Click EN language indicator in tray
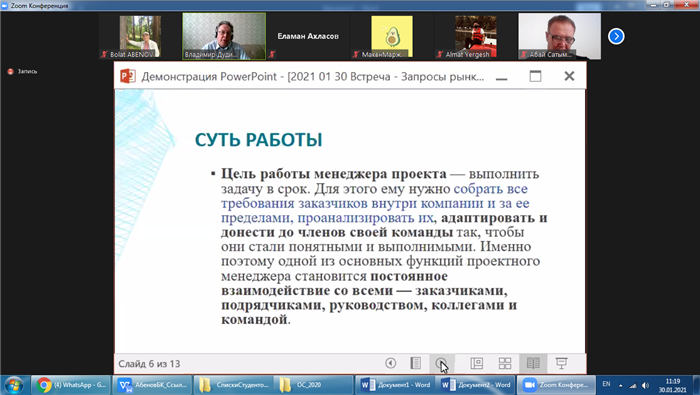The height and width of the screenshot is (395, 700). coord(606,384)
